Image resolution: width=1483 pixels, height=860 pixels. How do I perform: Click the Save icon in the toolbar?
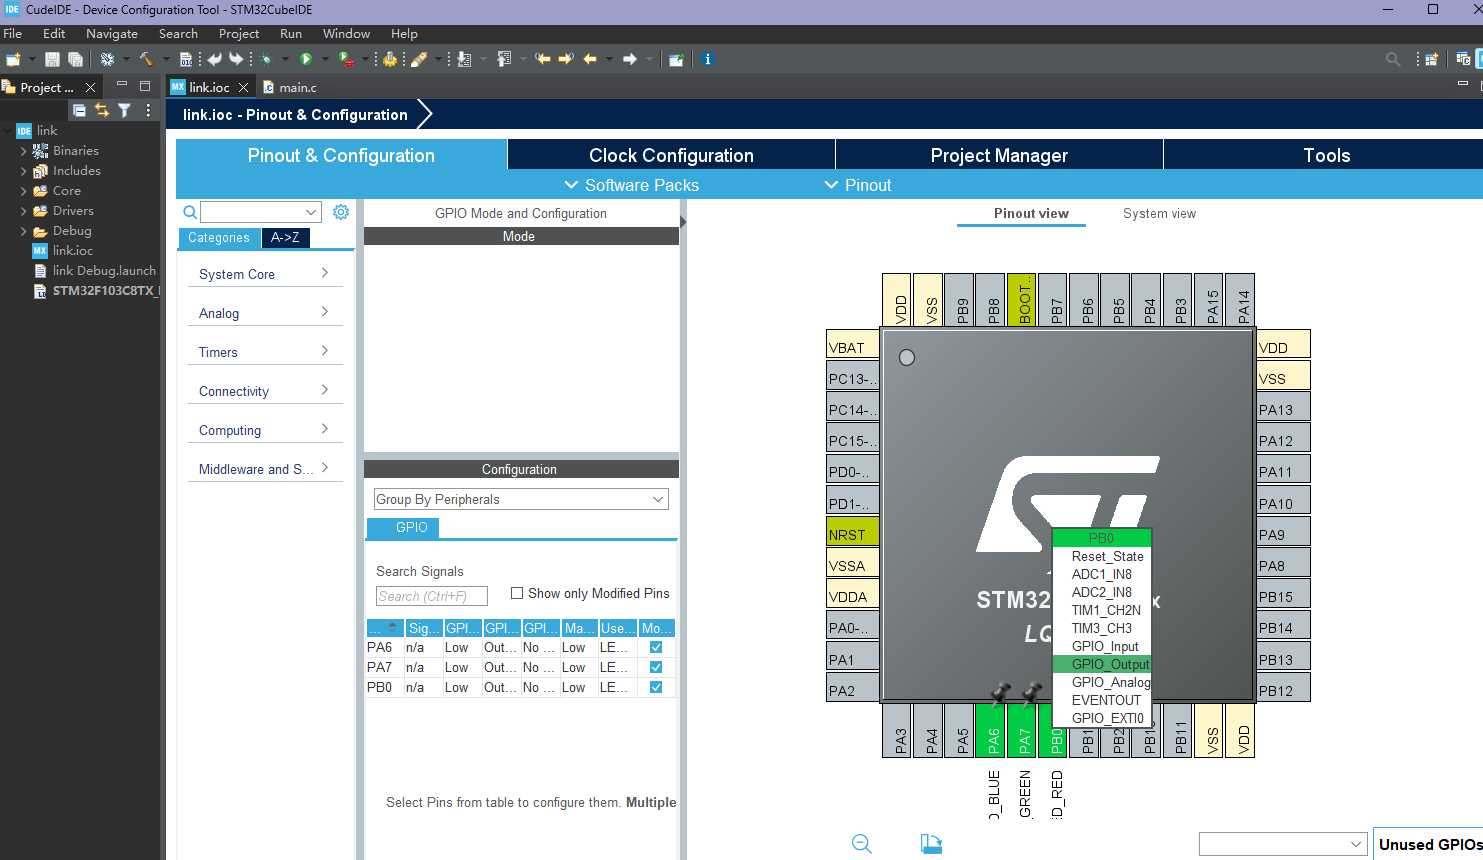52,60
